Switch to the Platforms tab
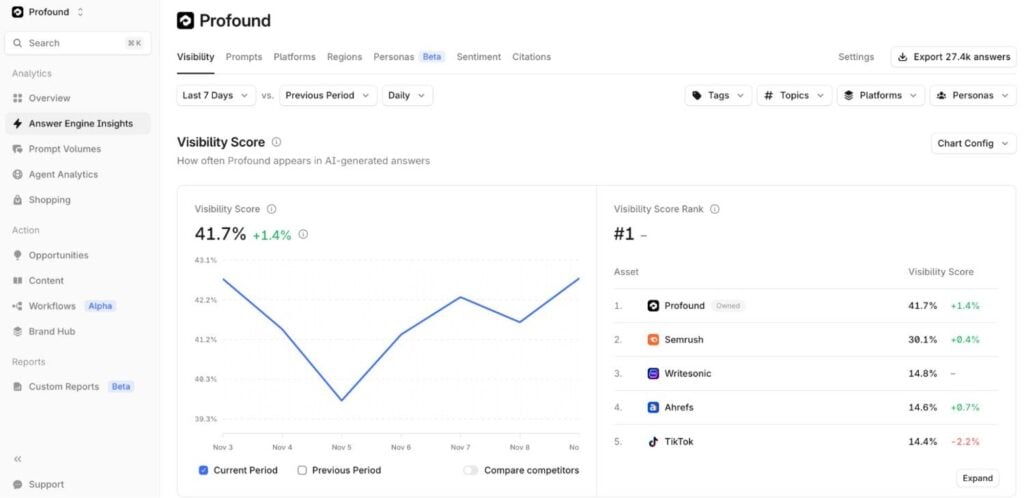Image resolution: width=1024 pixels, height=498 pixels. [x=295, y=57]
